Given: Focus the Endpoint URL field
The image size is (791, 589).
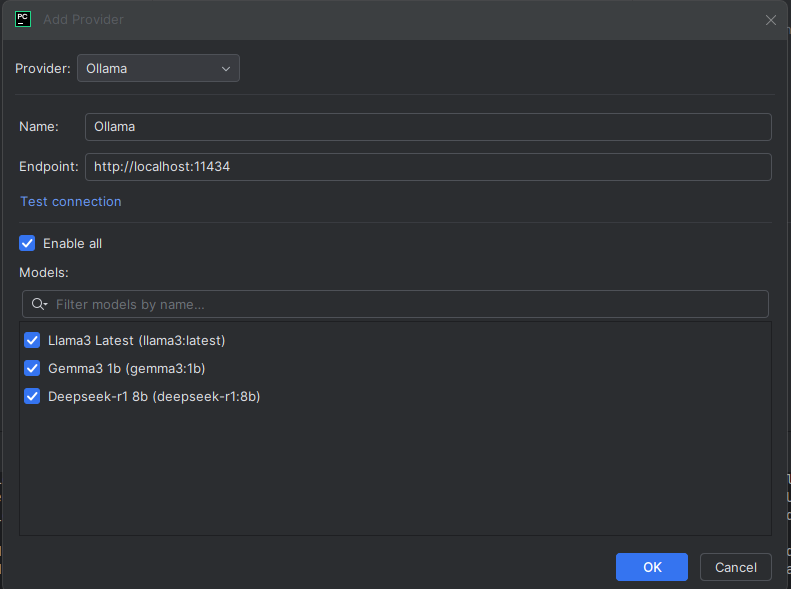Looking at the screenshot, I should tap(428, 167).
